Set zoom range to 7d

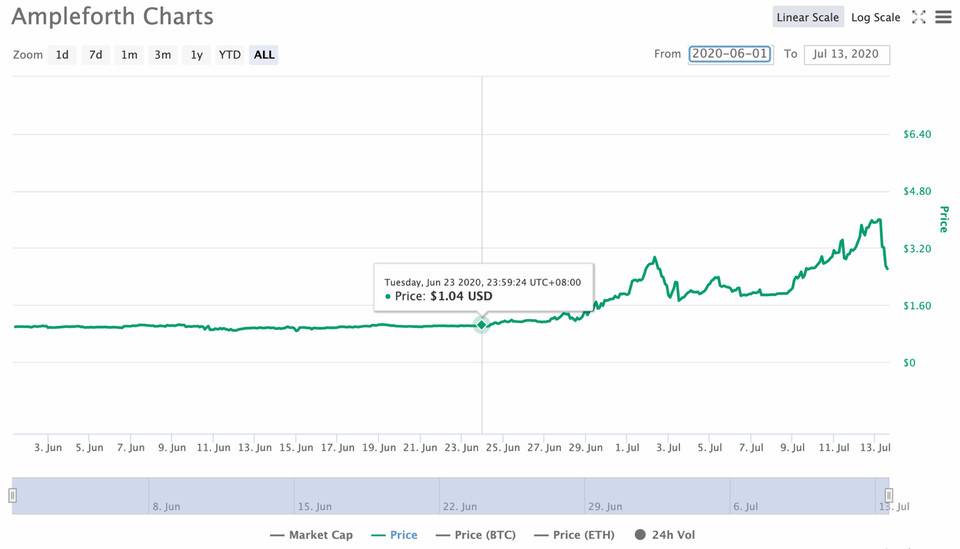95,55
